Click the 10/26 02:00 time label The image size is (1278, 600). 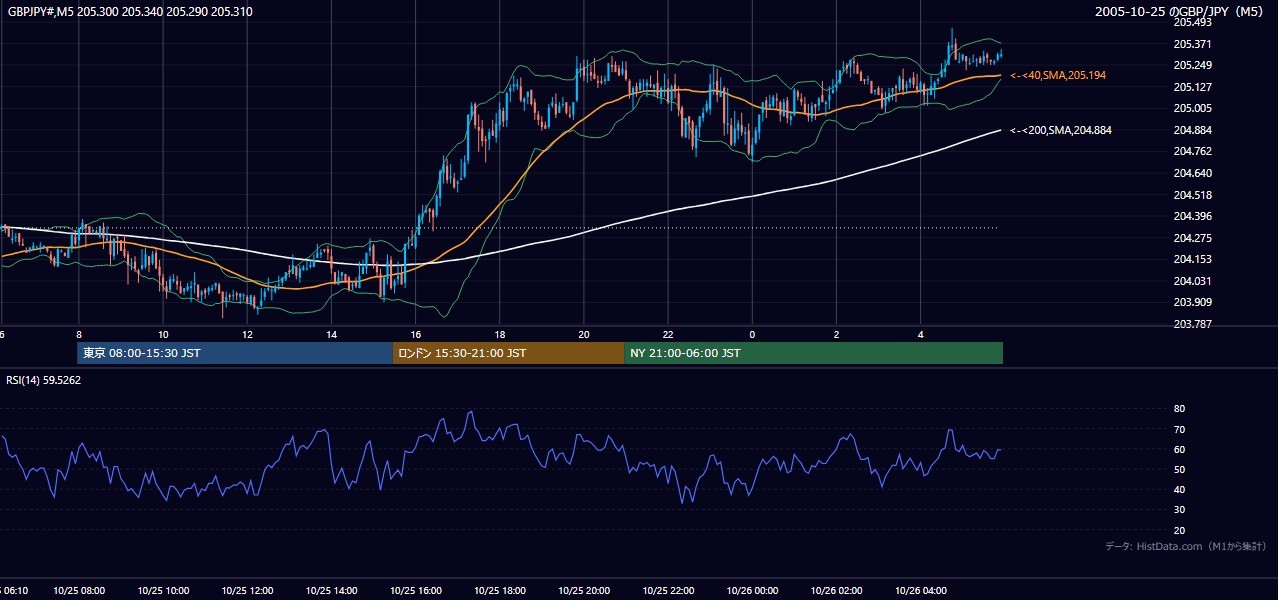pos(836,591)
